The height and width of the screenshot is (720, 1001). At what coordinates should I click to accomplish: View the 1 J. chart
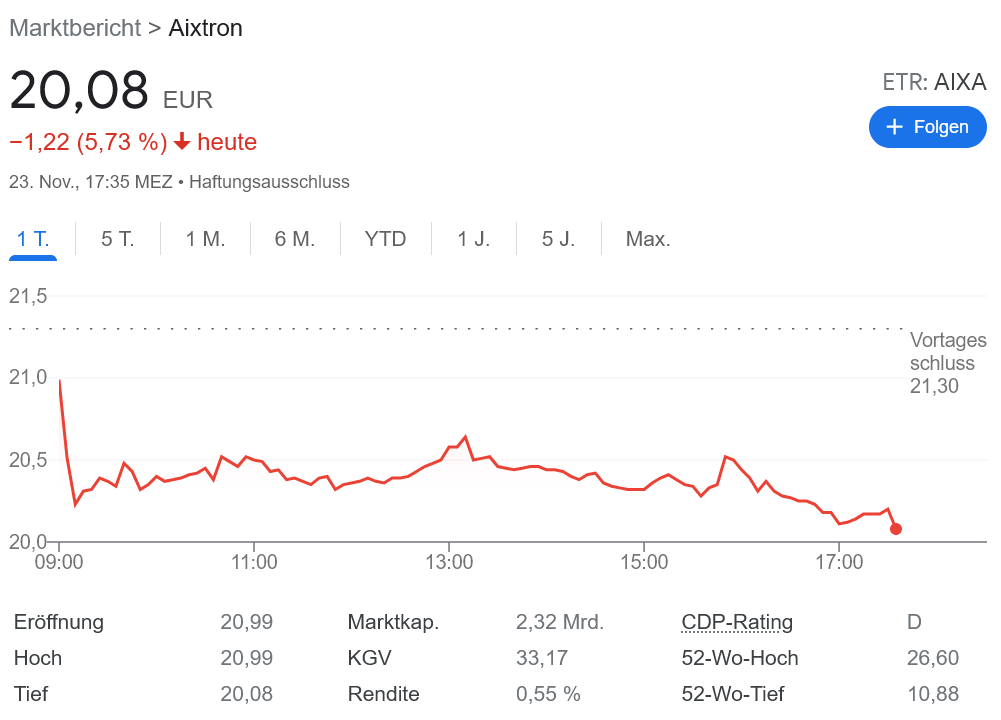[x=471, y=238]
